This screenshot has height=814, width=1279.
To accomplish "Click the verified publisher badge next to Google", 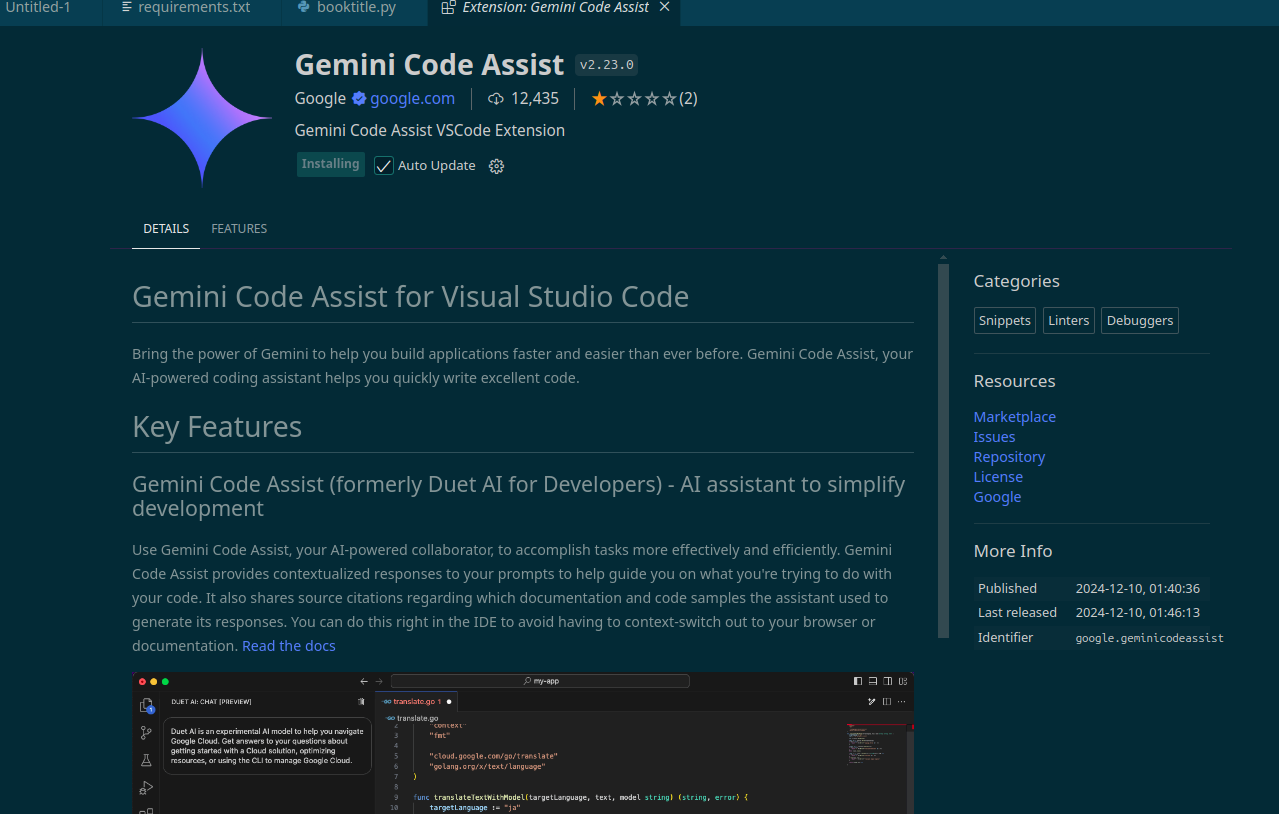I will [x=358, y=98].
